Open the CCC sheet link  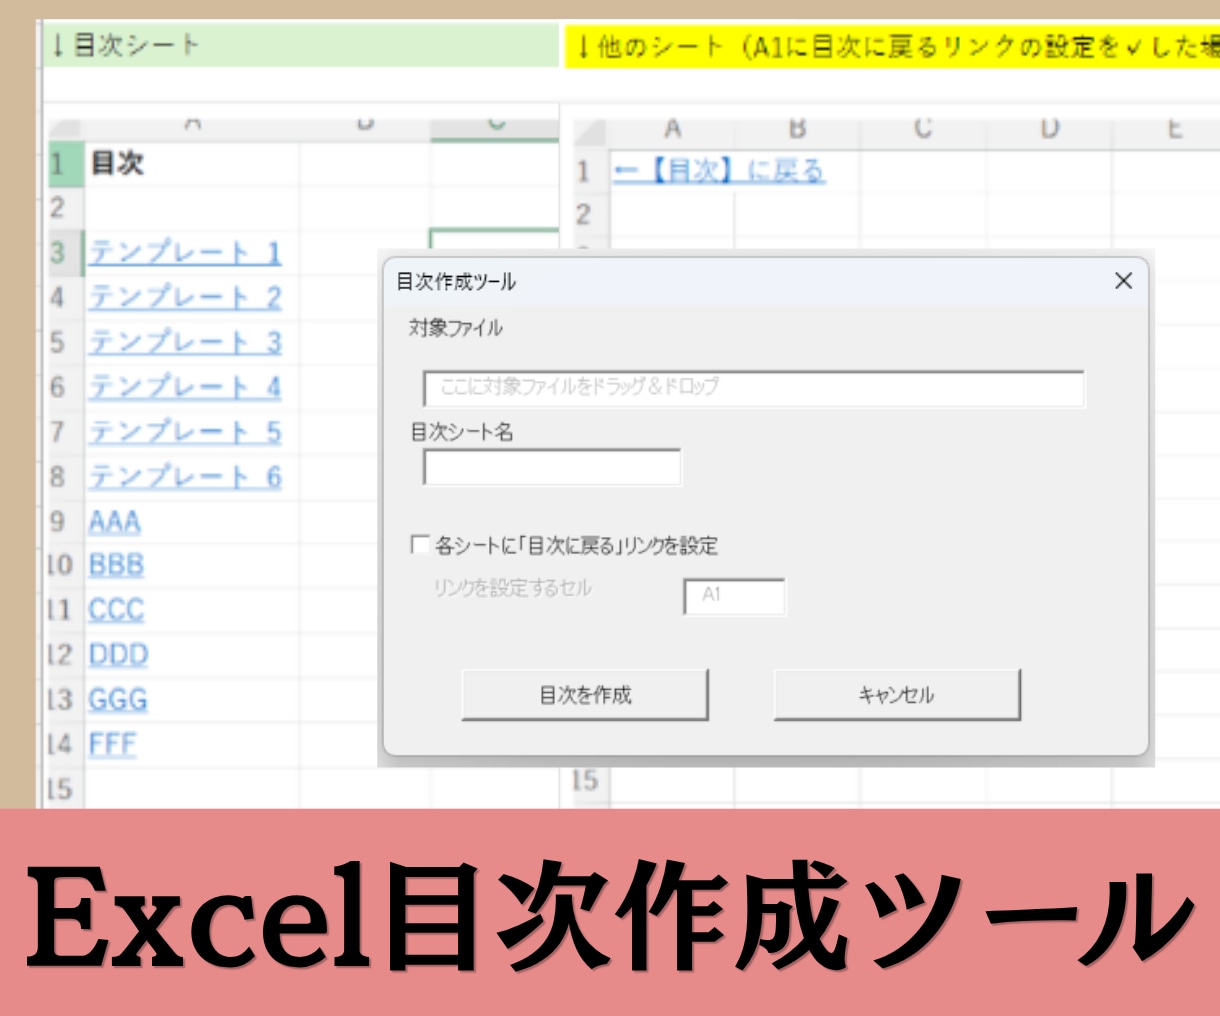(116, 610)
